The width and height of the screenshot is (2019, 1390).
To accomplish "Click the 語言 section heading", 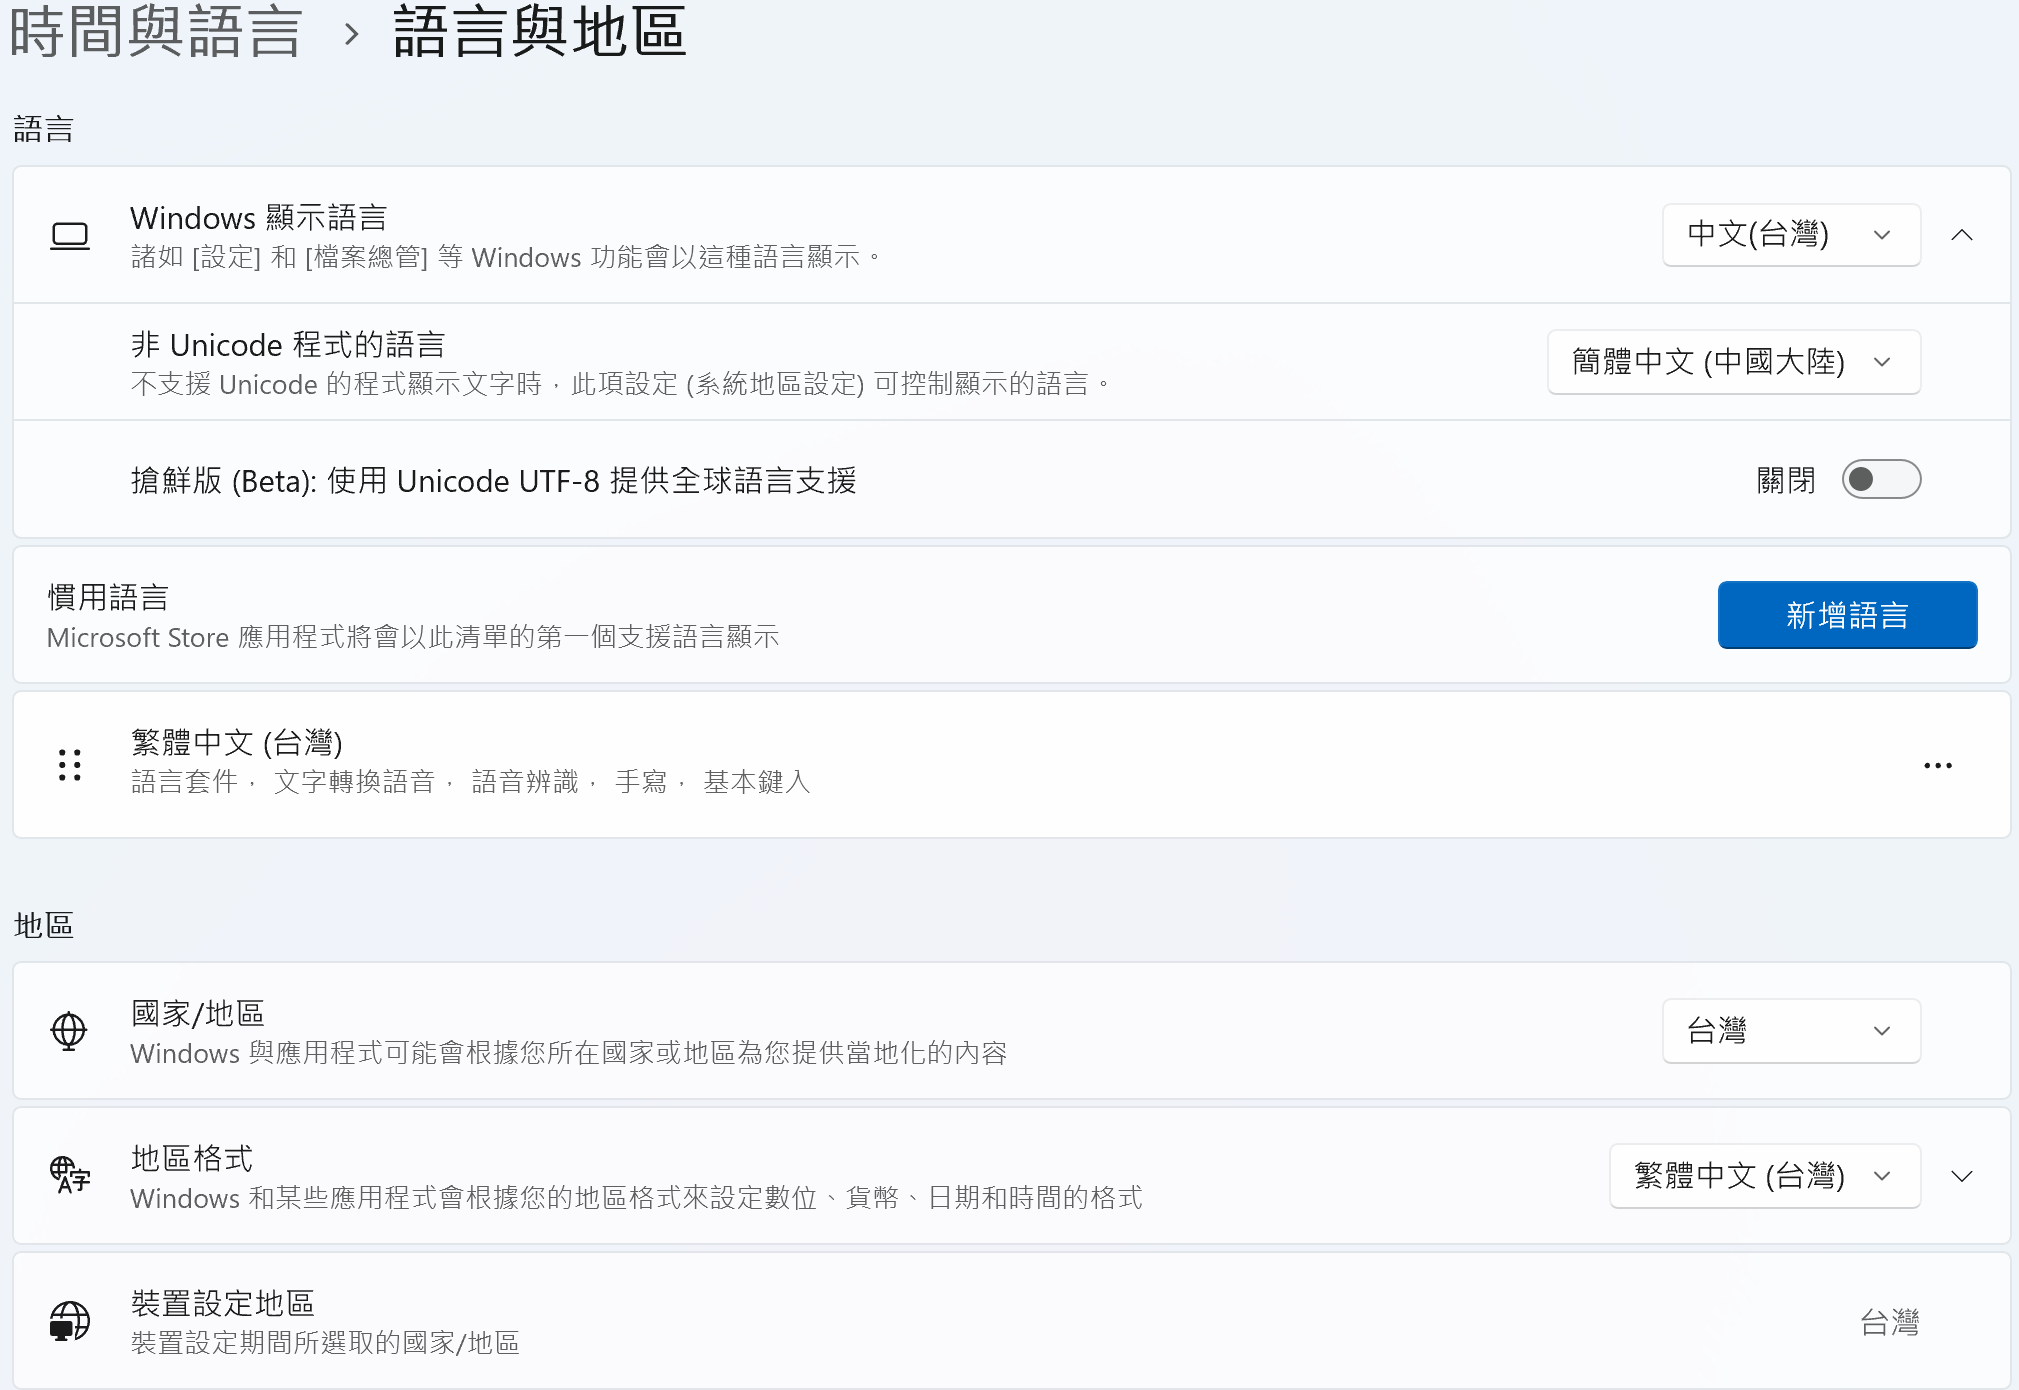I will [x=44, y=129].
